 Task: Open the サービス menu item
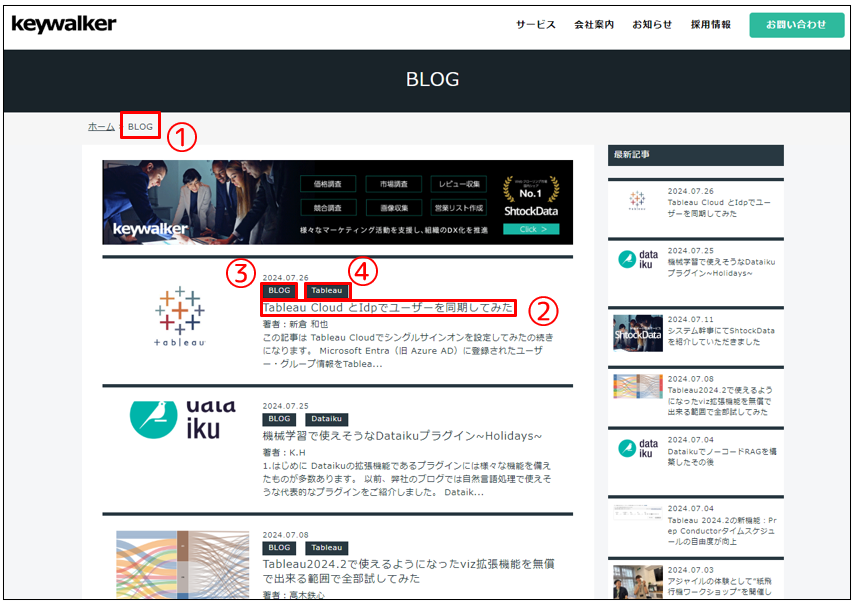tap(535, 25)
